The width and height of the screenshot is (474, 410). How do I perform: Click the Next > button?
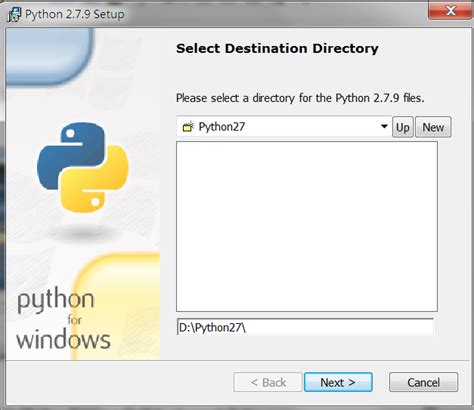(x=338, y=382)
